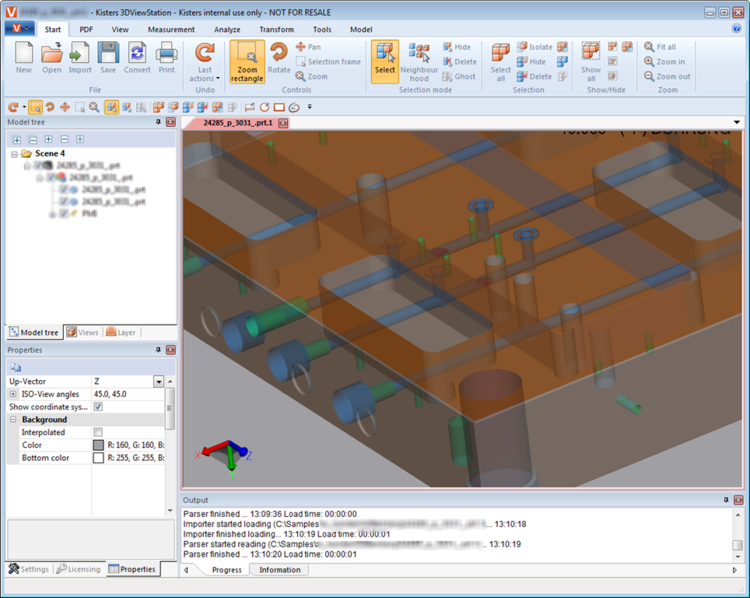Screen dimensions: 750x598
Task: Expand ISO-View angles property
Action: pyautogui.click(x=13, y=394)
